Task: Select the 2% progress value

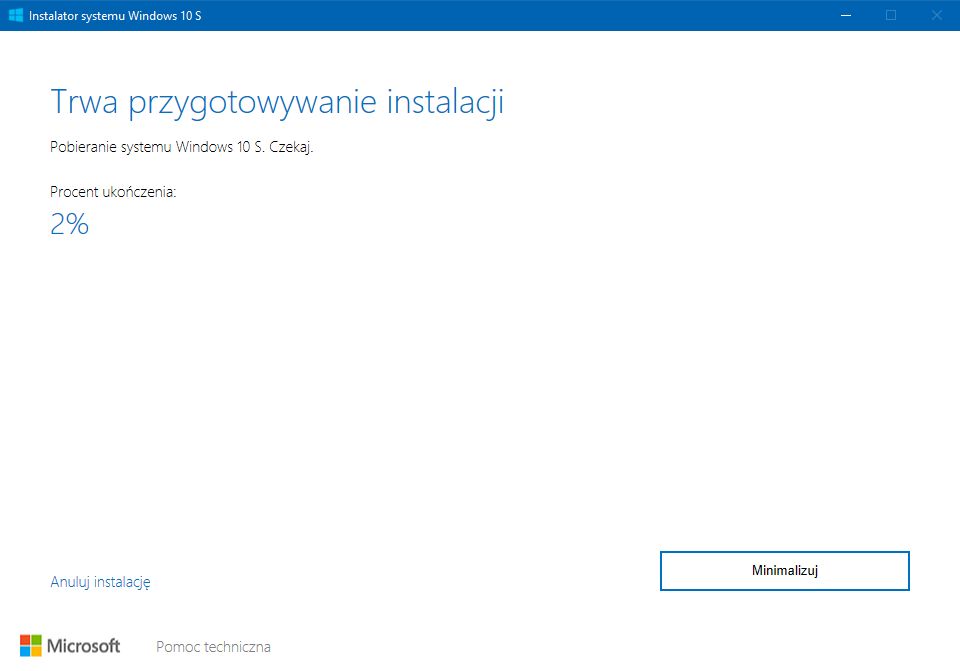Action: (69, 224)
